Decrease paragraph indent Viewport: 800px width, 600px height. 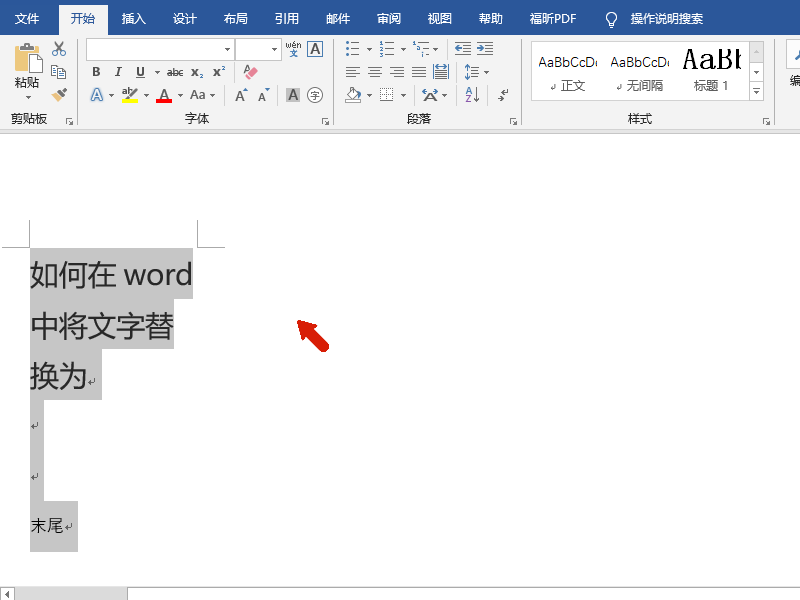point(463,49)
